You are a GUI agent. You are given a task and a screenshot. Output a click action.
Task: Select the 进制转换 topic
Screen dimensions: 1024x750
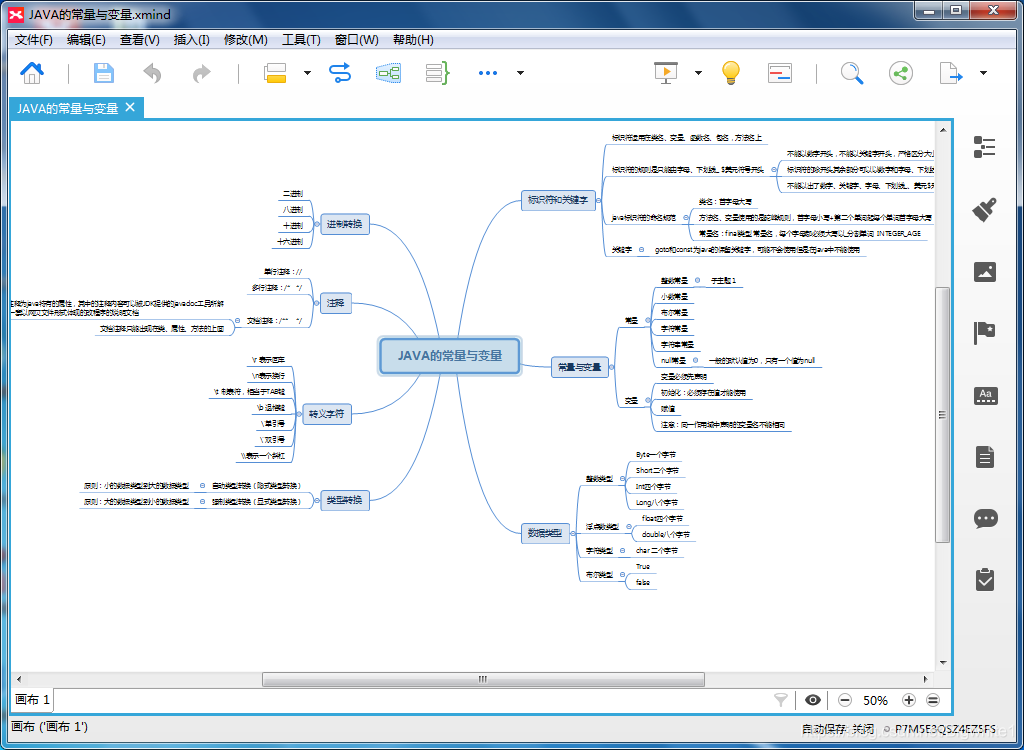click(345, 224)
